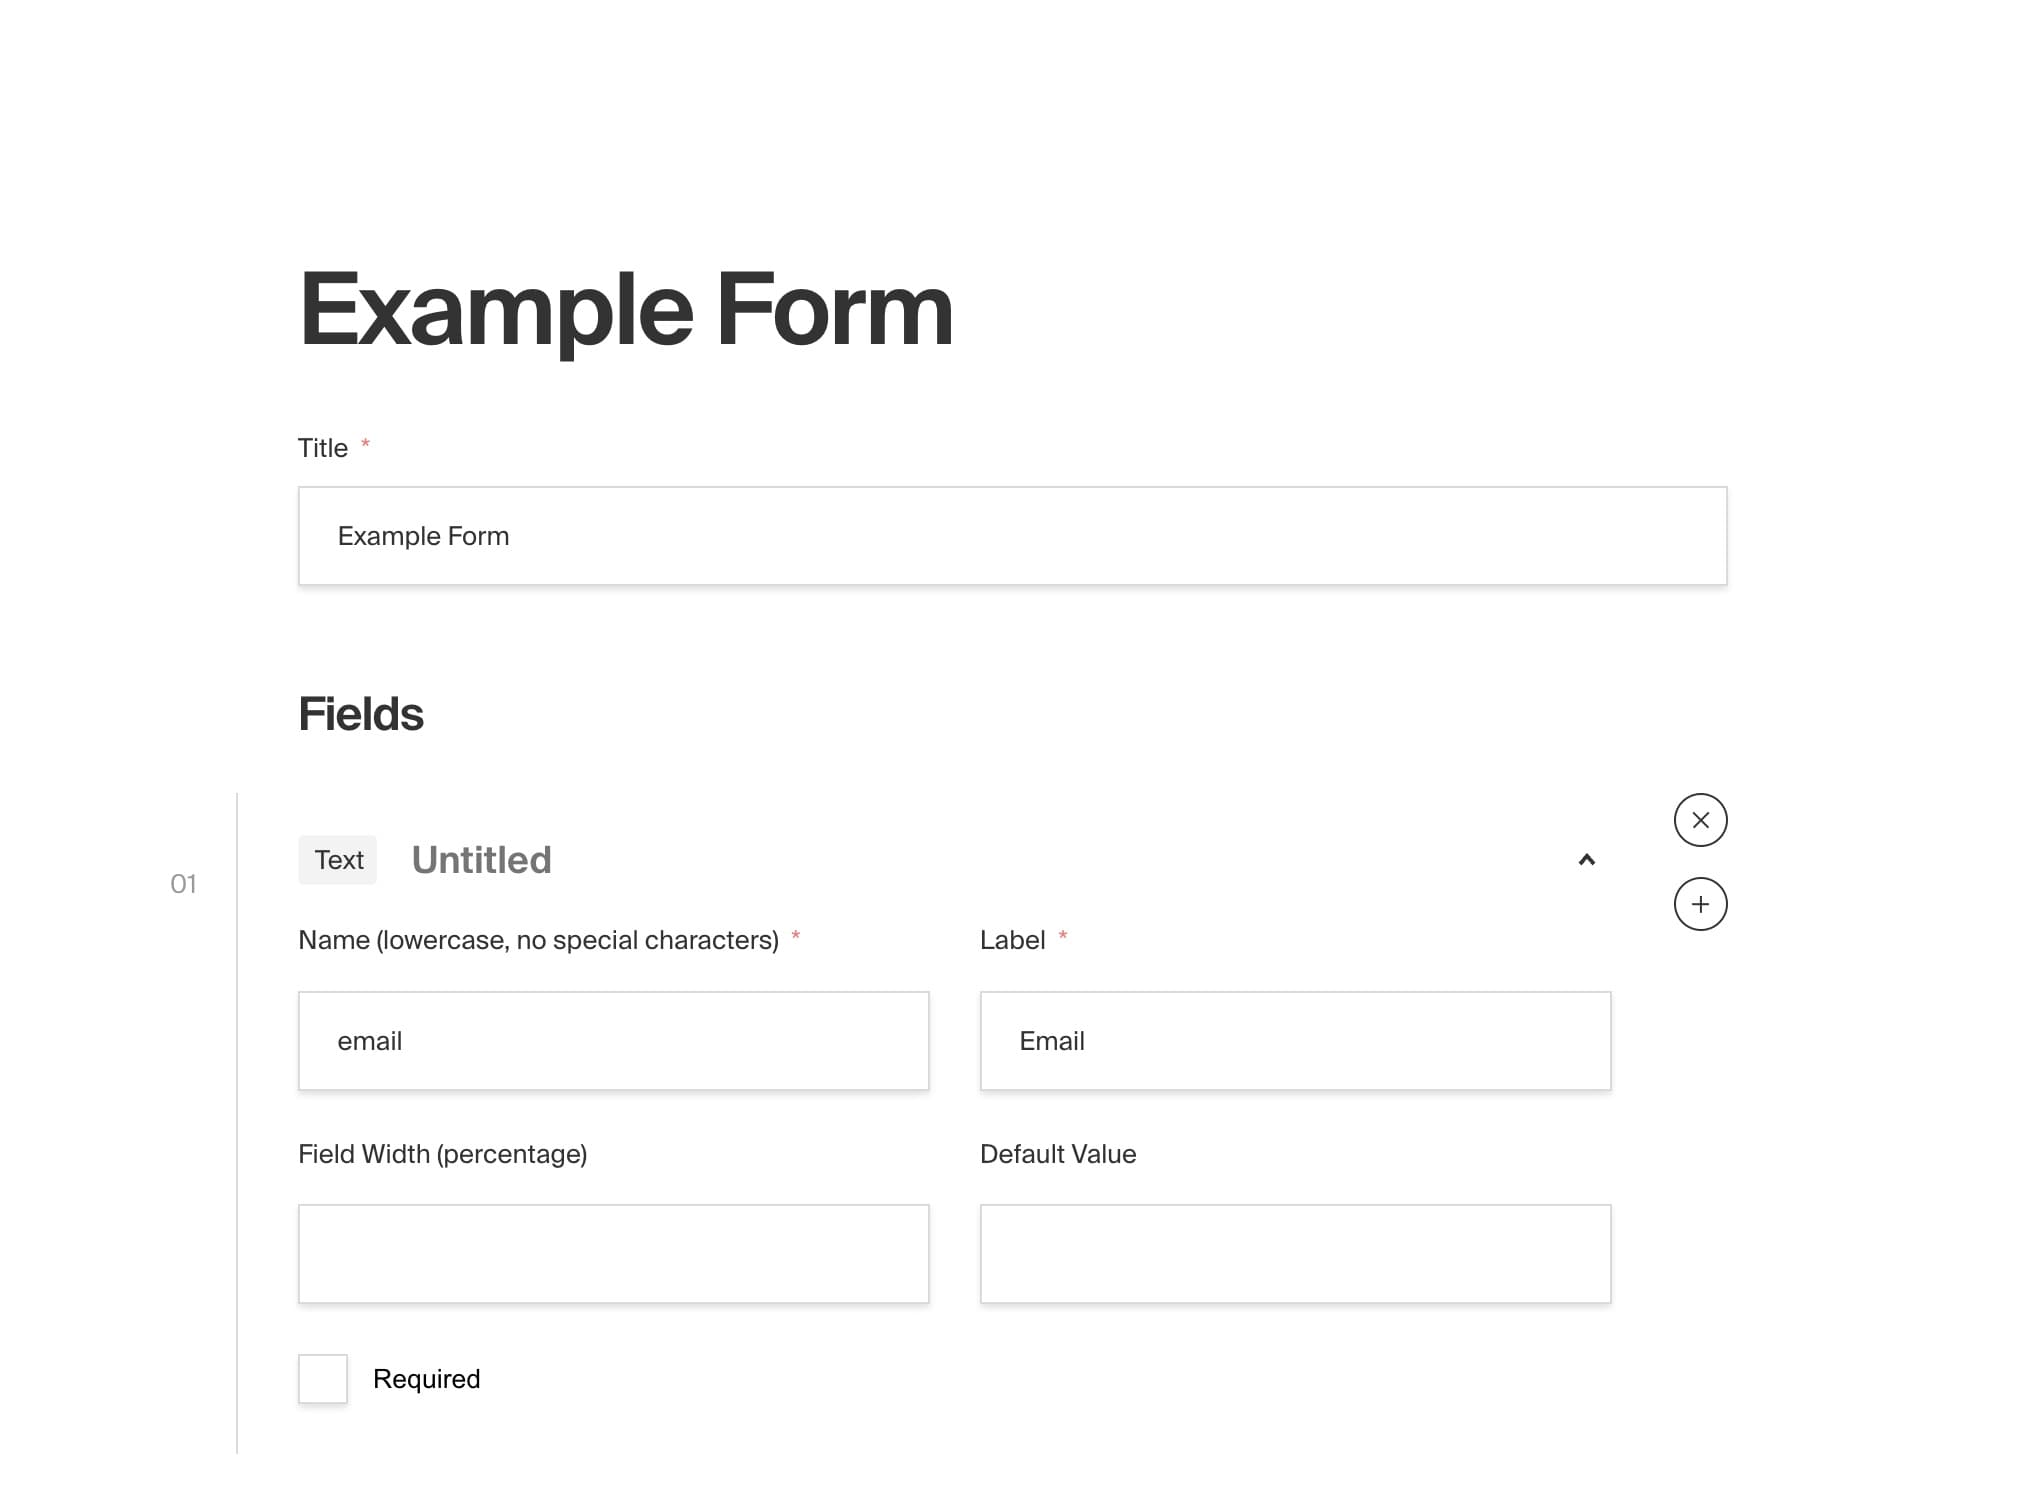This screenshot has width=2026, height=1498.
Task: Click the Field Width (percentage) label
Action: (443, 1153)
